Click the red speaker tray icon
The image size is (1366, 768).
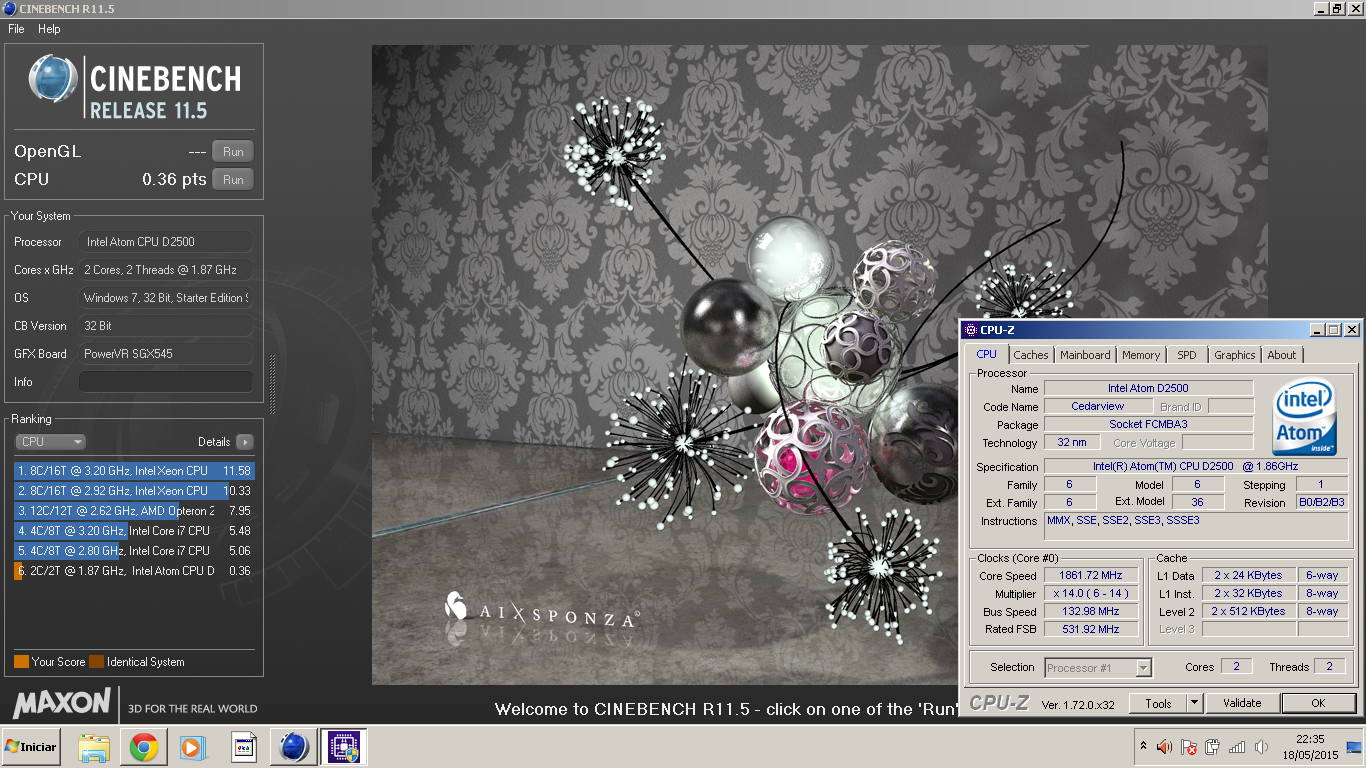coord(1165,747)
